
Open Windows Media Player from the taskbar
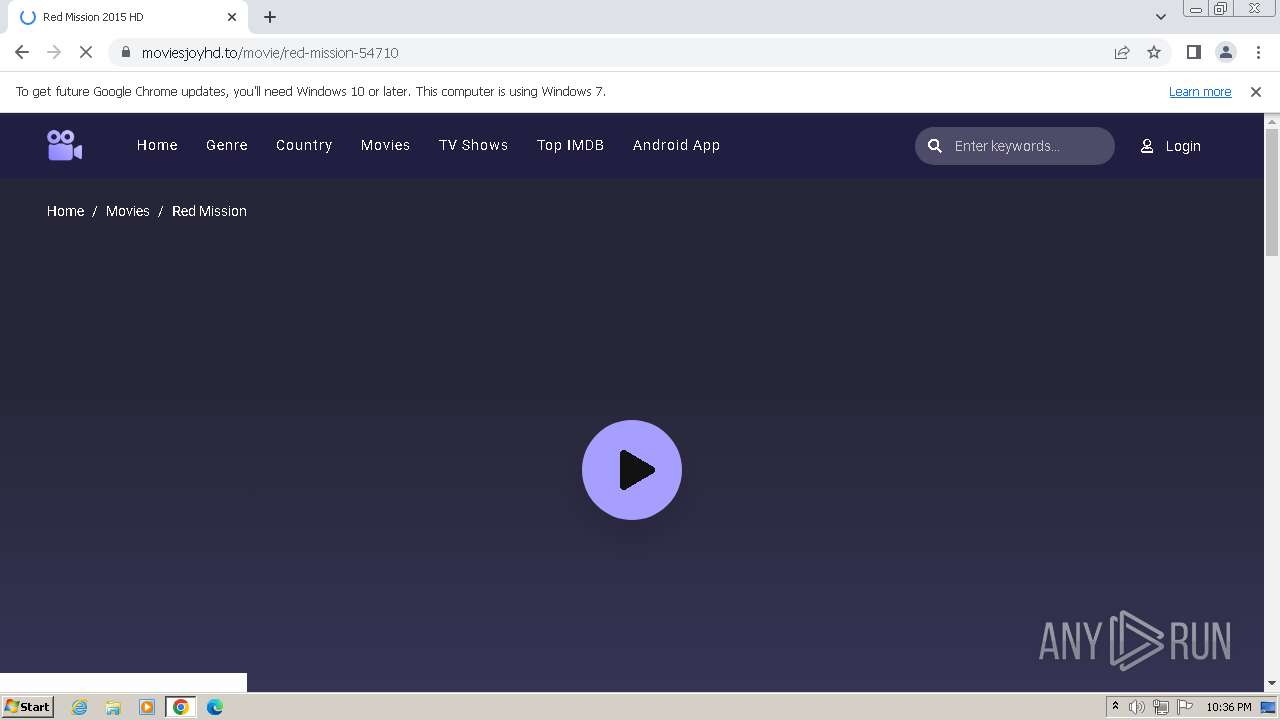point(147,707)
